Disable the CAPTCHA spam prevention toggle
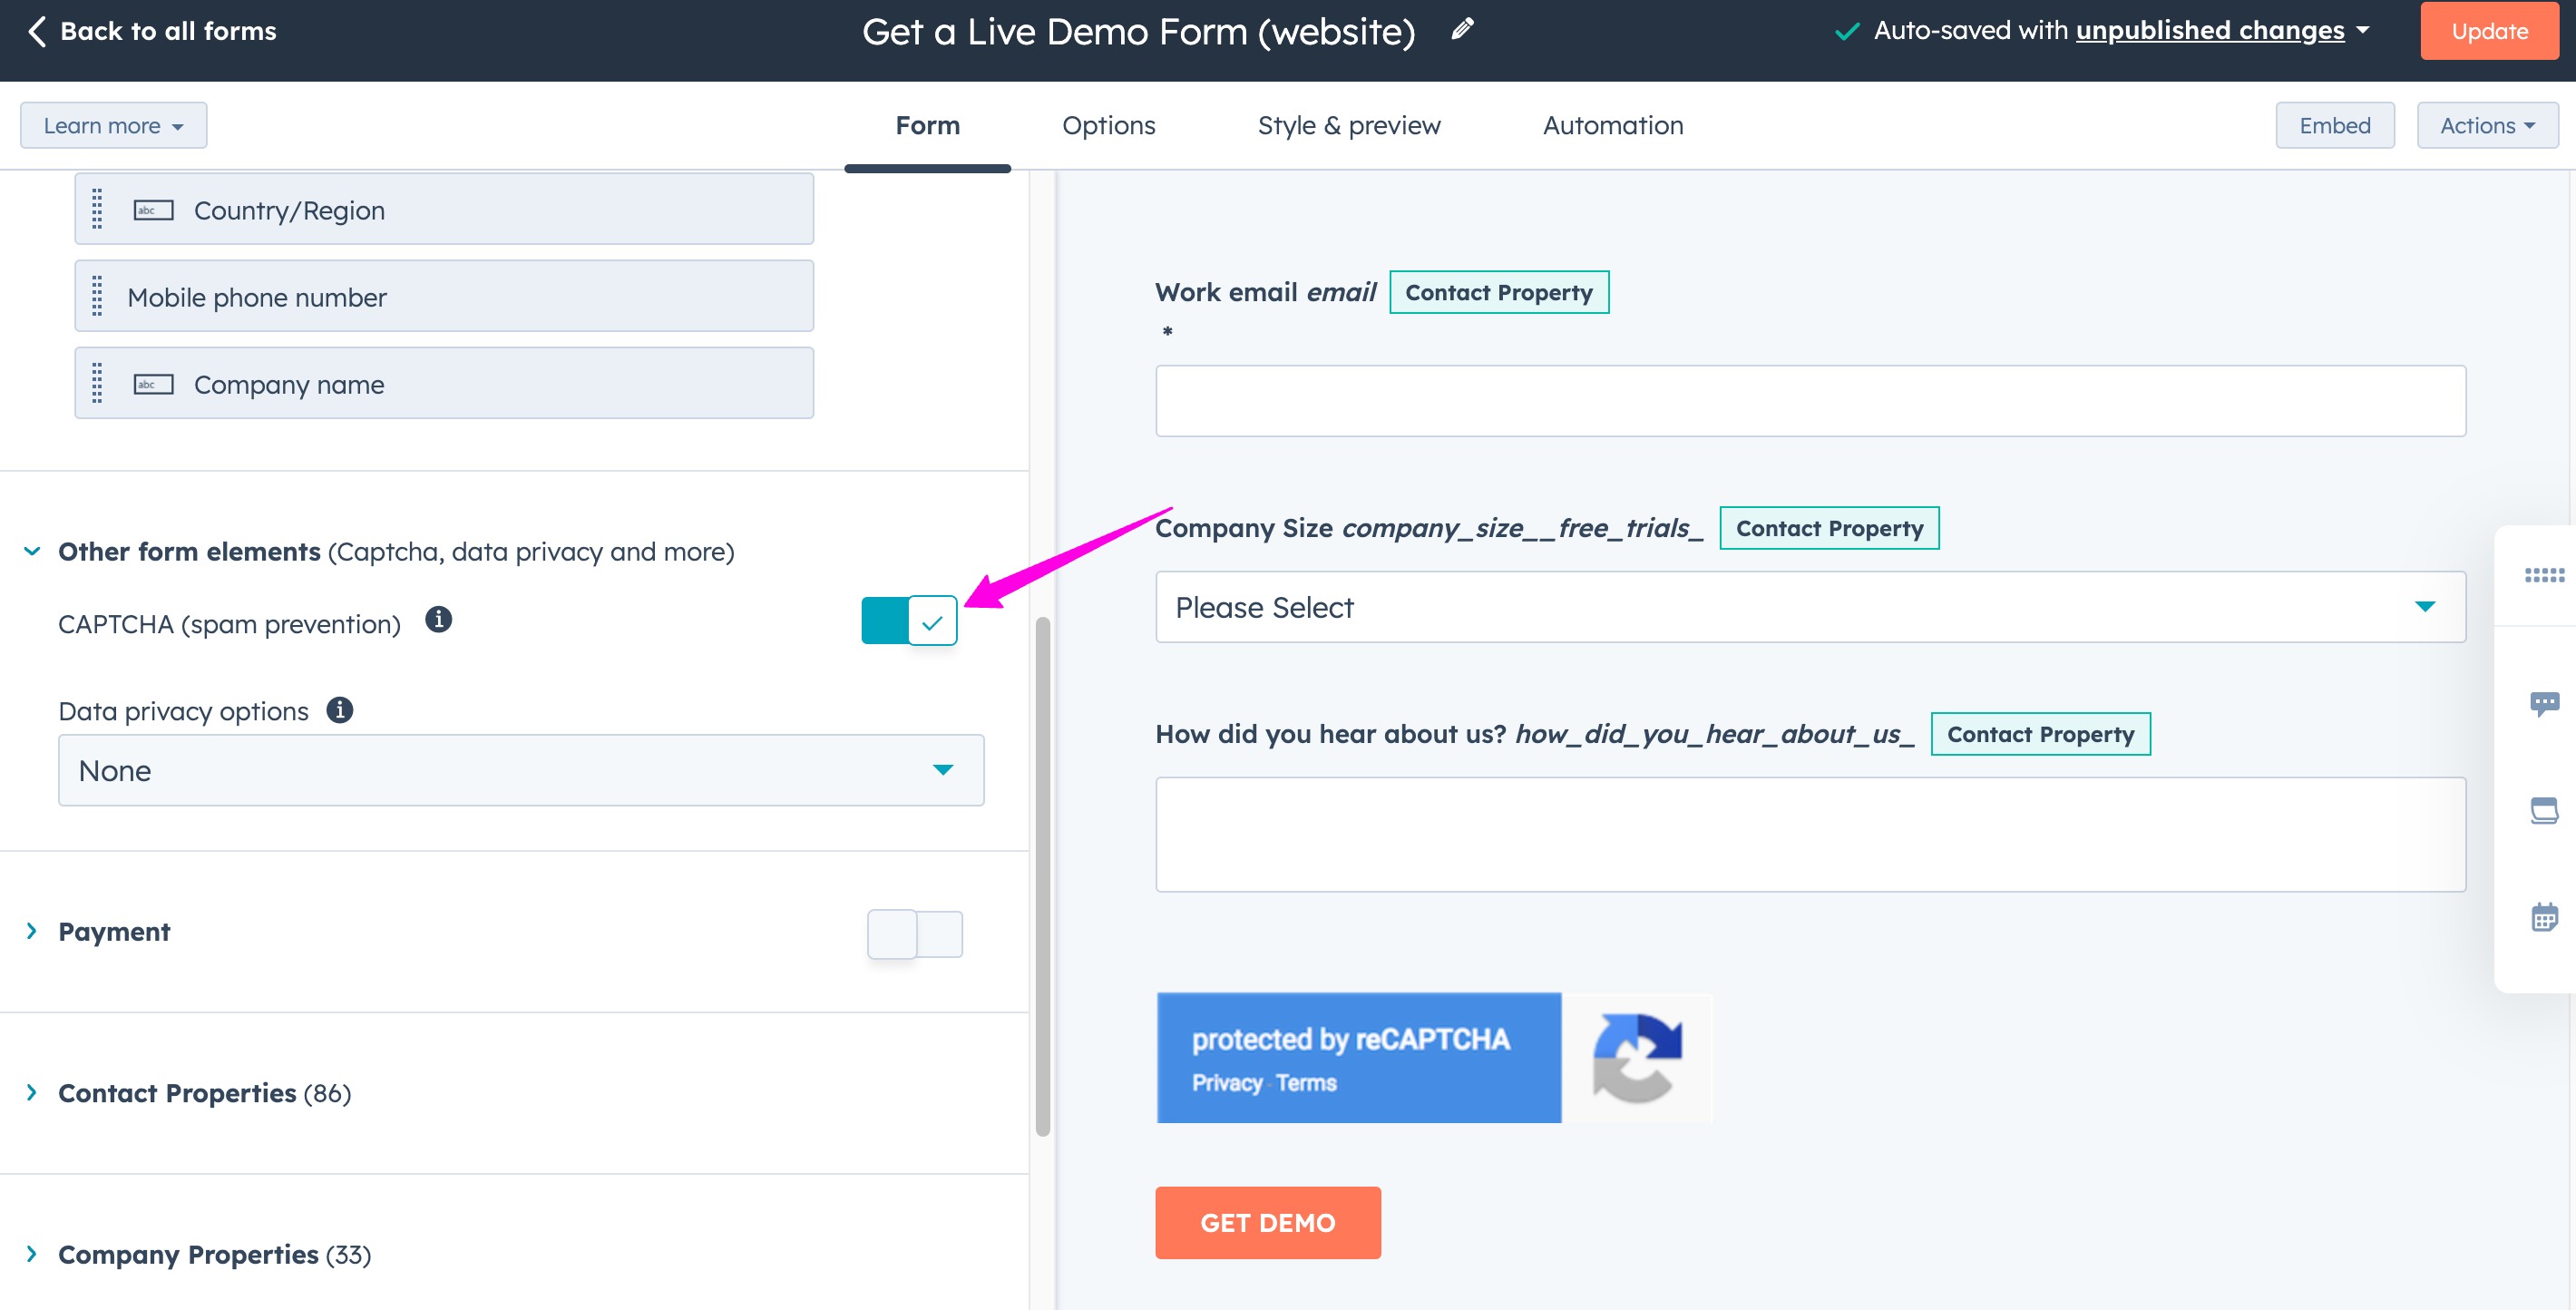 click(x=909, y=621)
